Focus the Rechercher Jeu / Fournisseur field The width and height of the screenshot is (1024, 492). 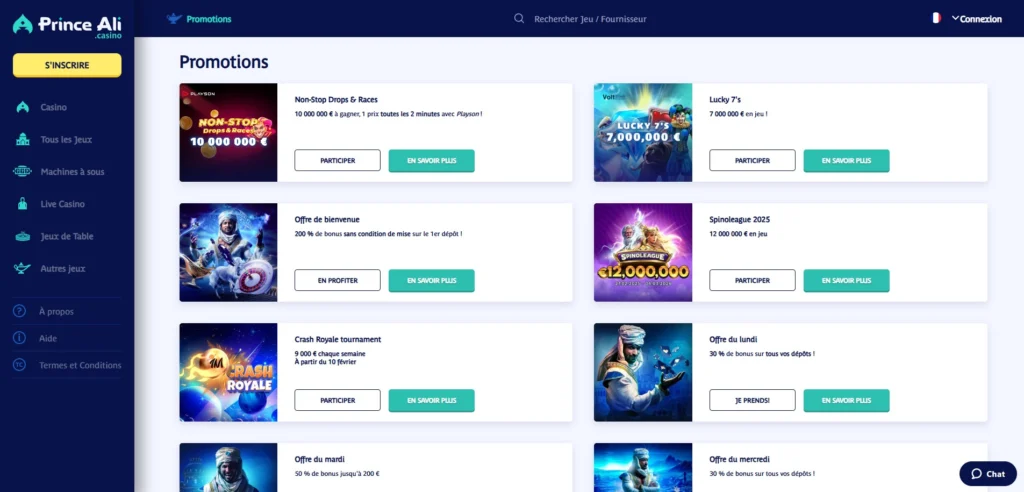point(590,19)
